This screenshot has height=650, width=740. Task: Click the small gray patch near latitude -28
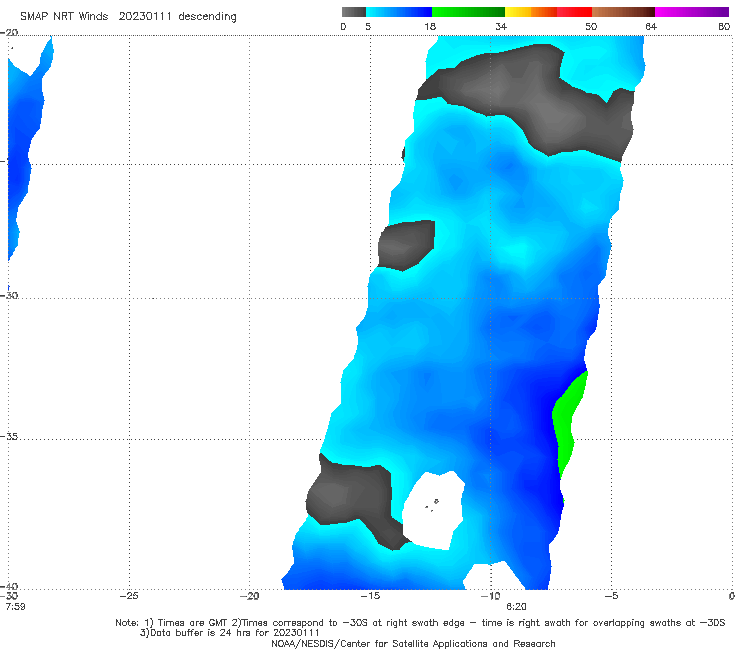[406, 245]
